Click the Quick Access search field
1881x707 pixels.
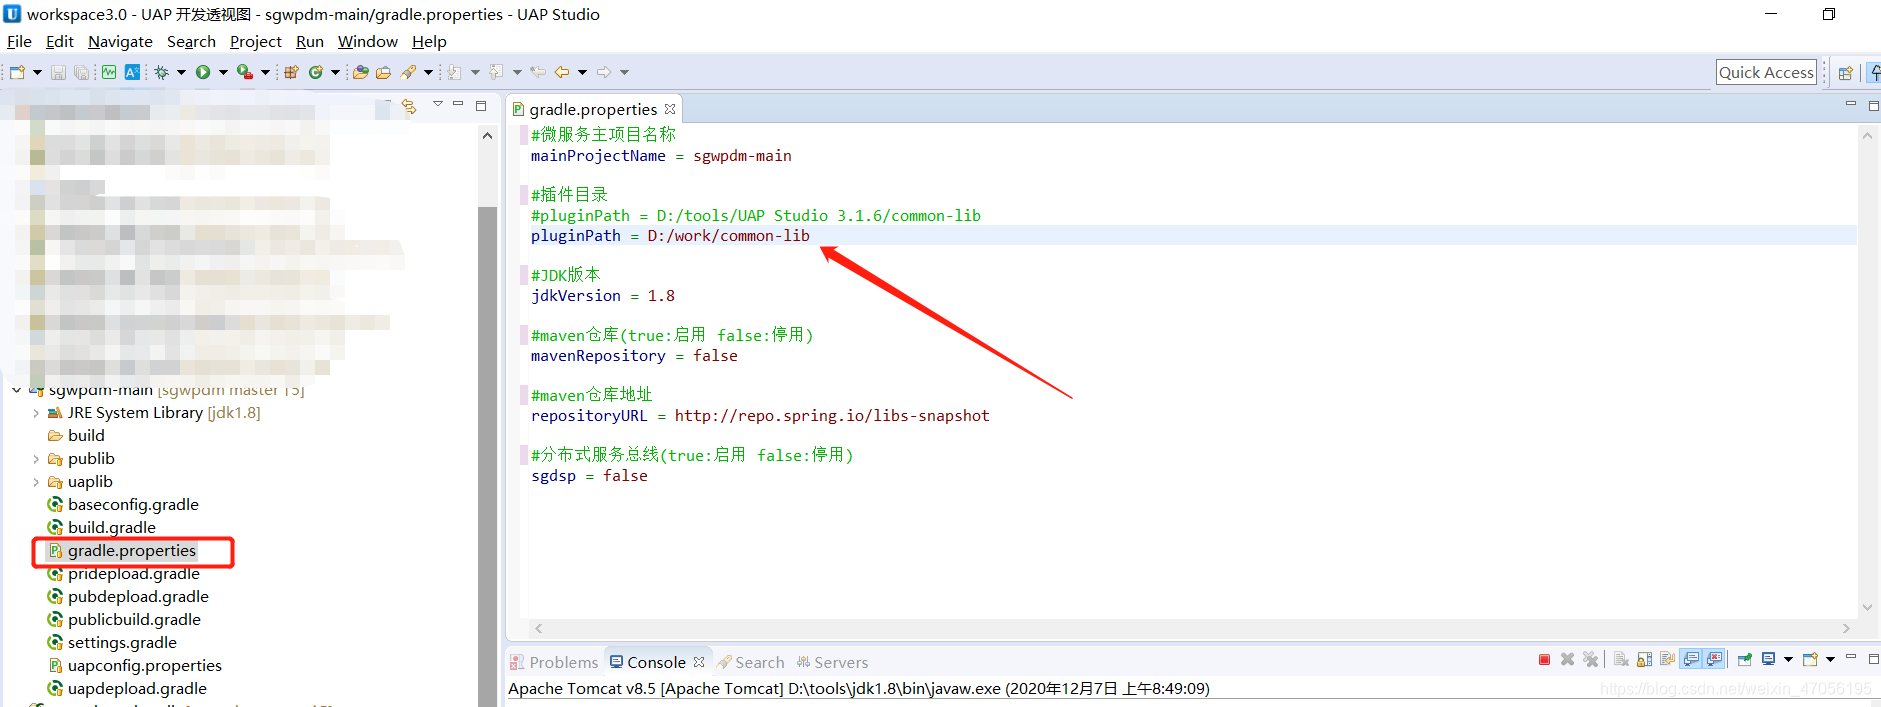1766,72
